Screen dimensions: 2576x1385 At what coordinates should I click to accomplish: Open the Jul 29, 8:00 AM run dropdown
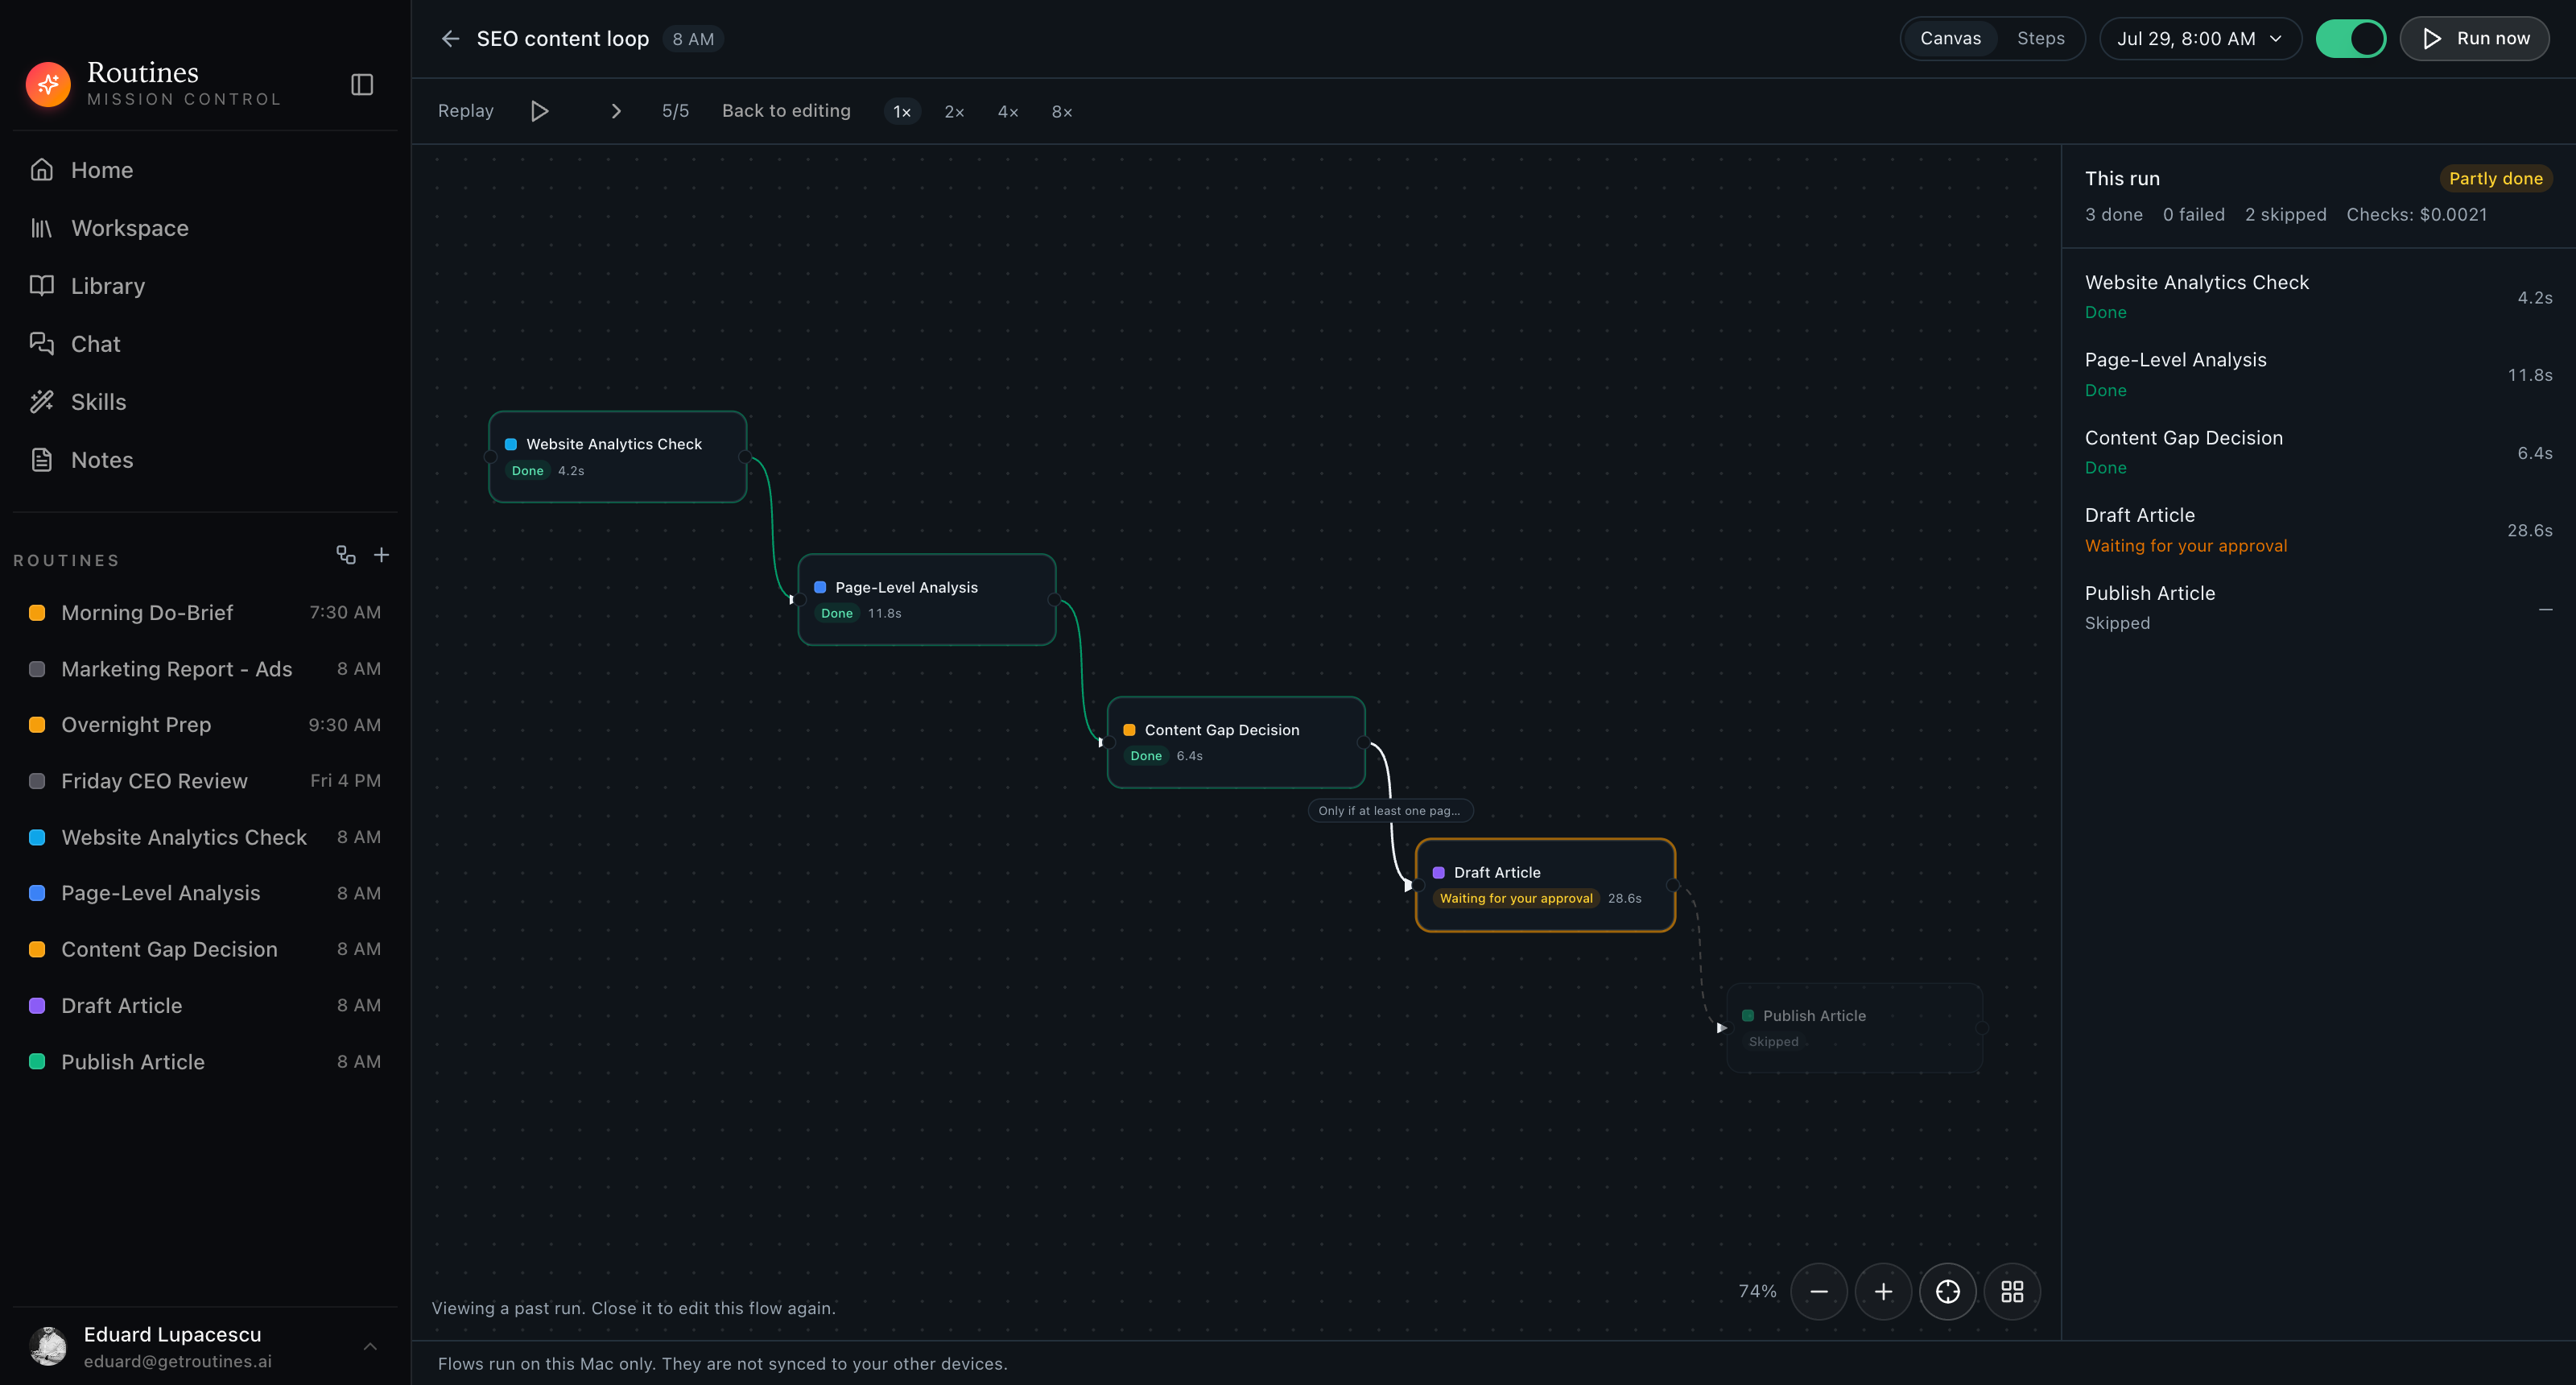pyautogui.click(x=2200, y=39)
